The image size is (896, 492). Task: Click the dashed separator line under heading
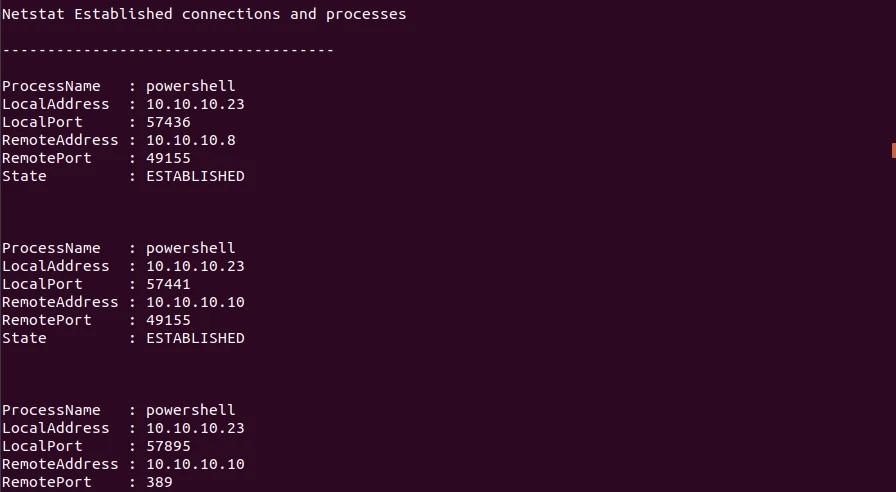click(168, 50)
